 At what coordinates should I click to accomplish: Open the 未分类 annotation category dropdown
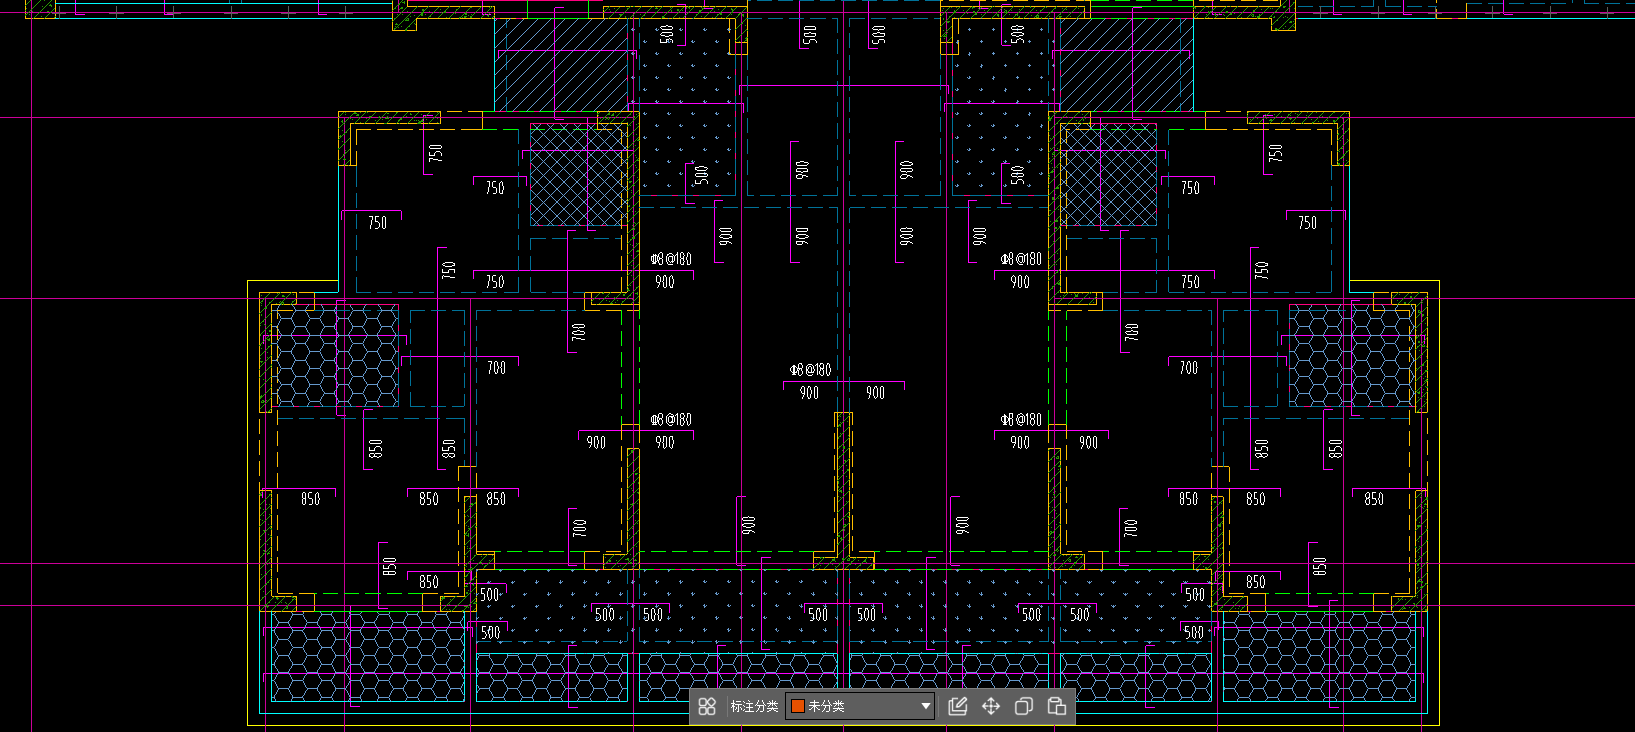860,706
